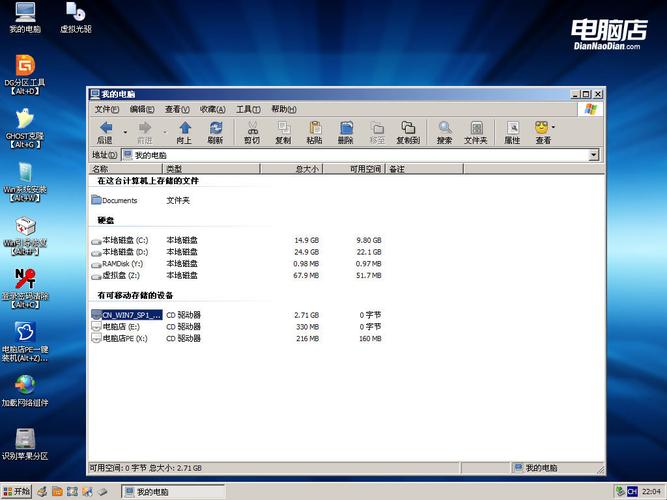Launch DG分区工具 from desktop
The height and width of the screenshot is (500, 667).
click(25, 75)
